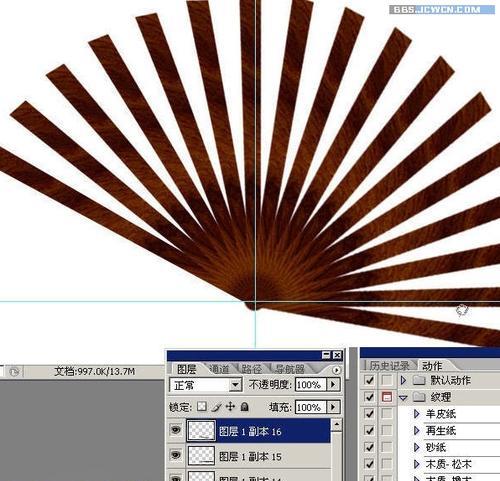Image resolution: width=500 pixels, height=481 pixels.
Task: Click thumbnail of layer 图层 1 副本 15
Action: 201,455
